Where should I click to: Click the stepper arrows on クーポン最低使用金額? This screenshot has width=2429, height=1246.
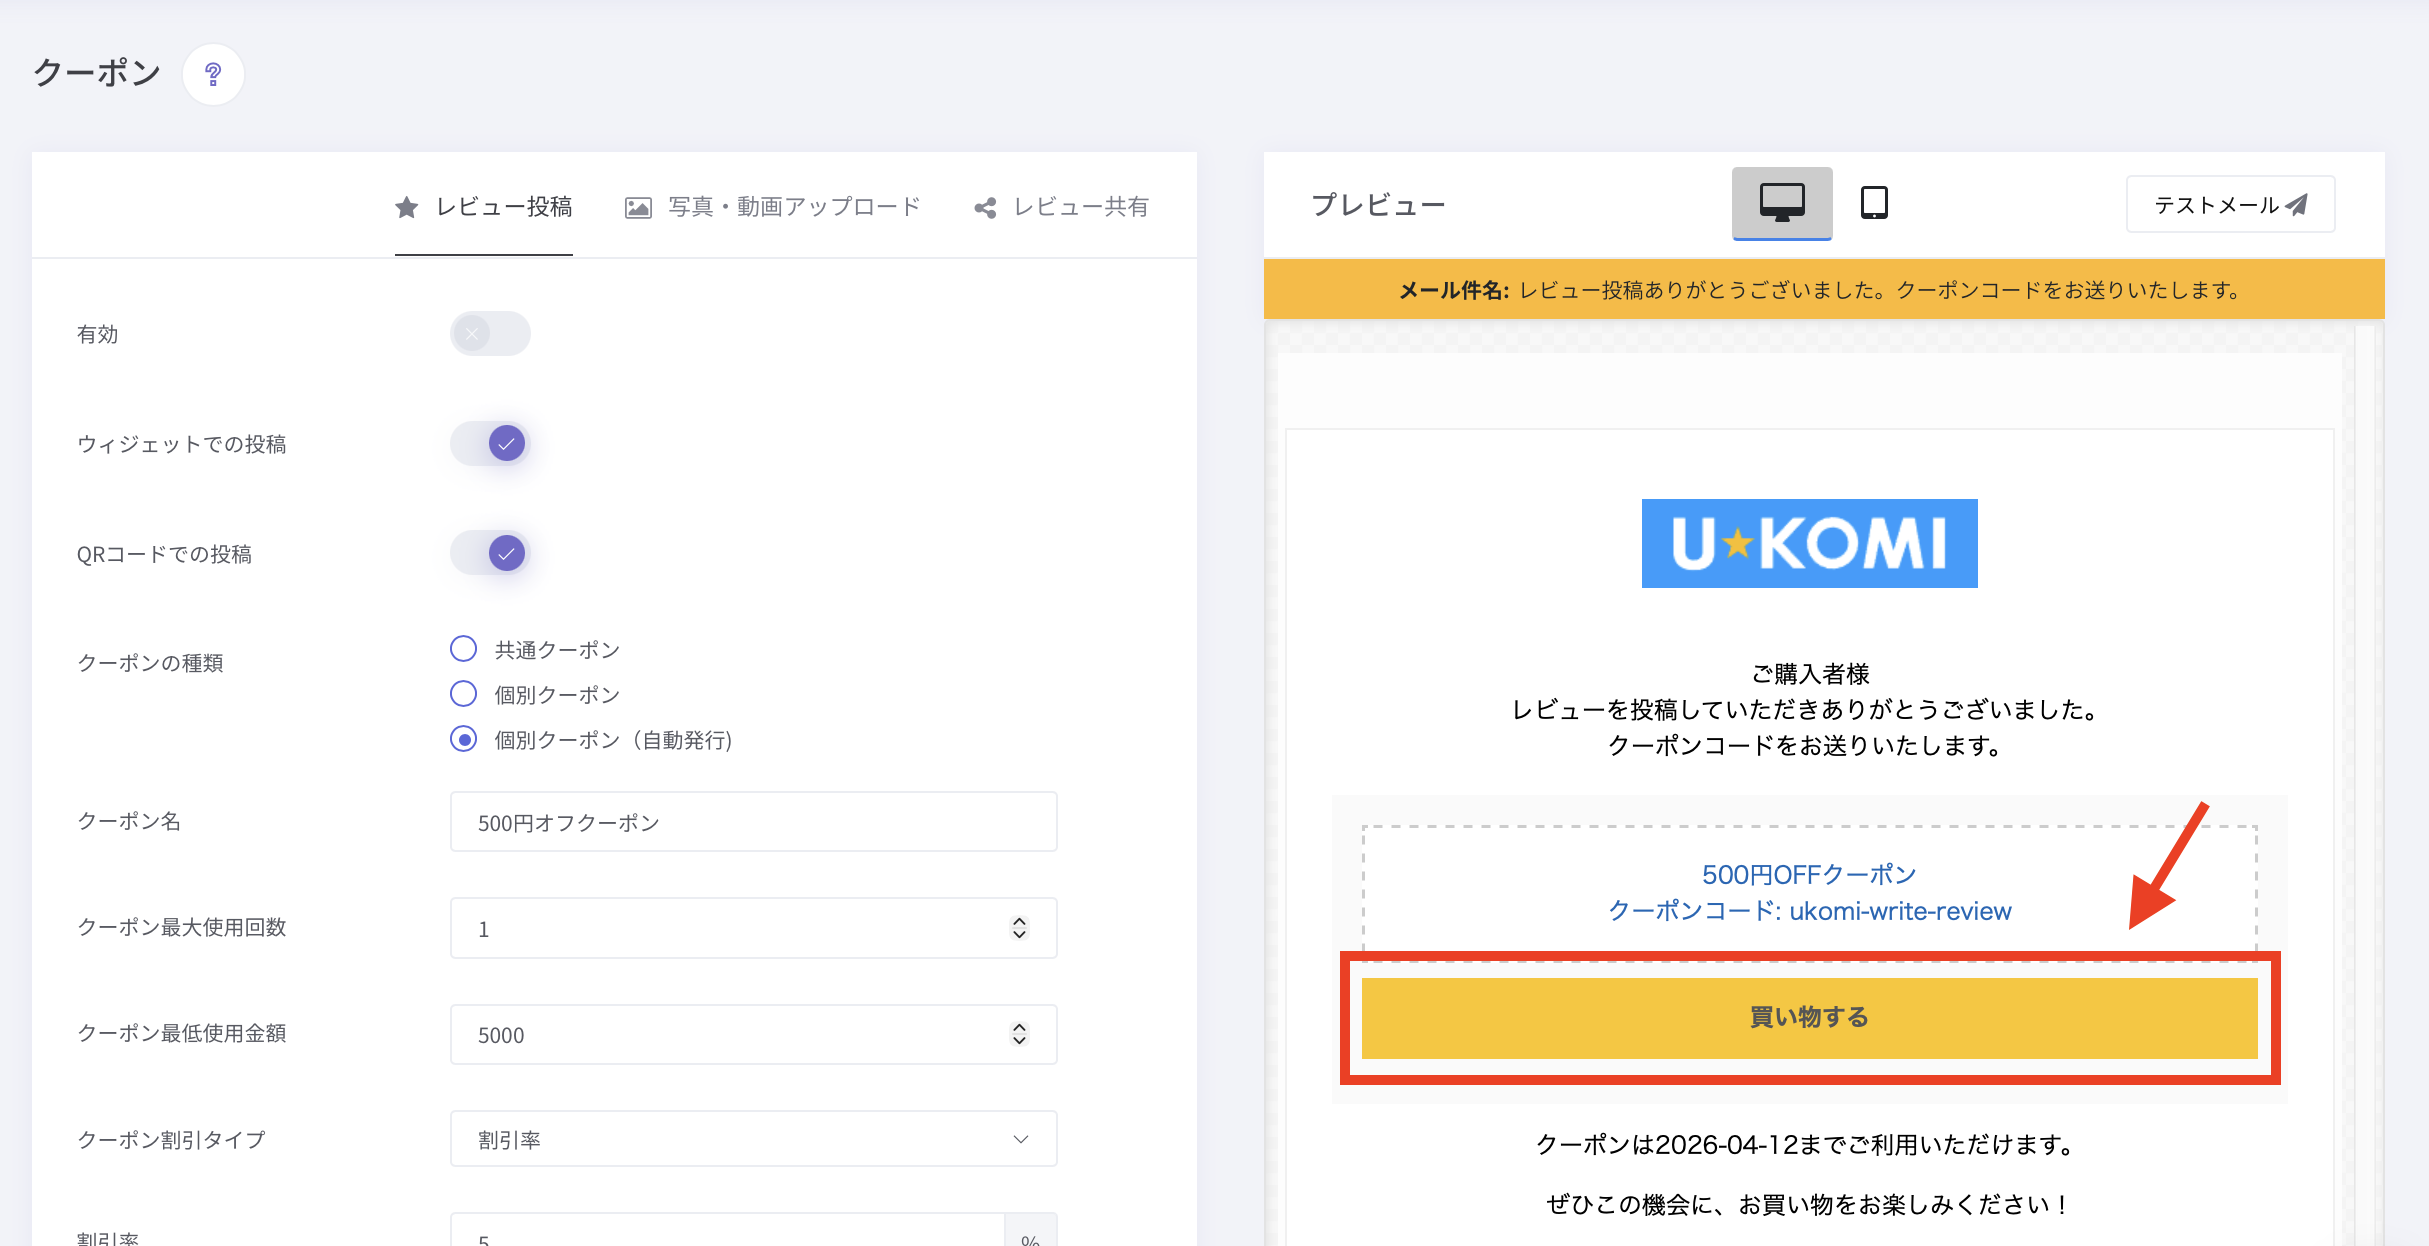[x=1018, y=1034]
